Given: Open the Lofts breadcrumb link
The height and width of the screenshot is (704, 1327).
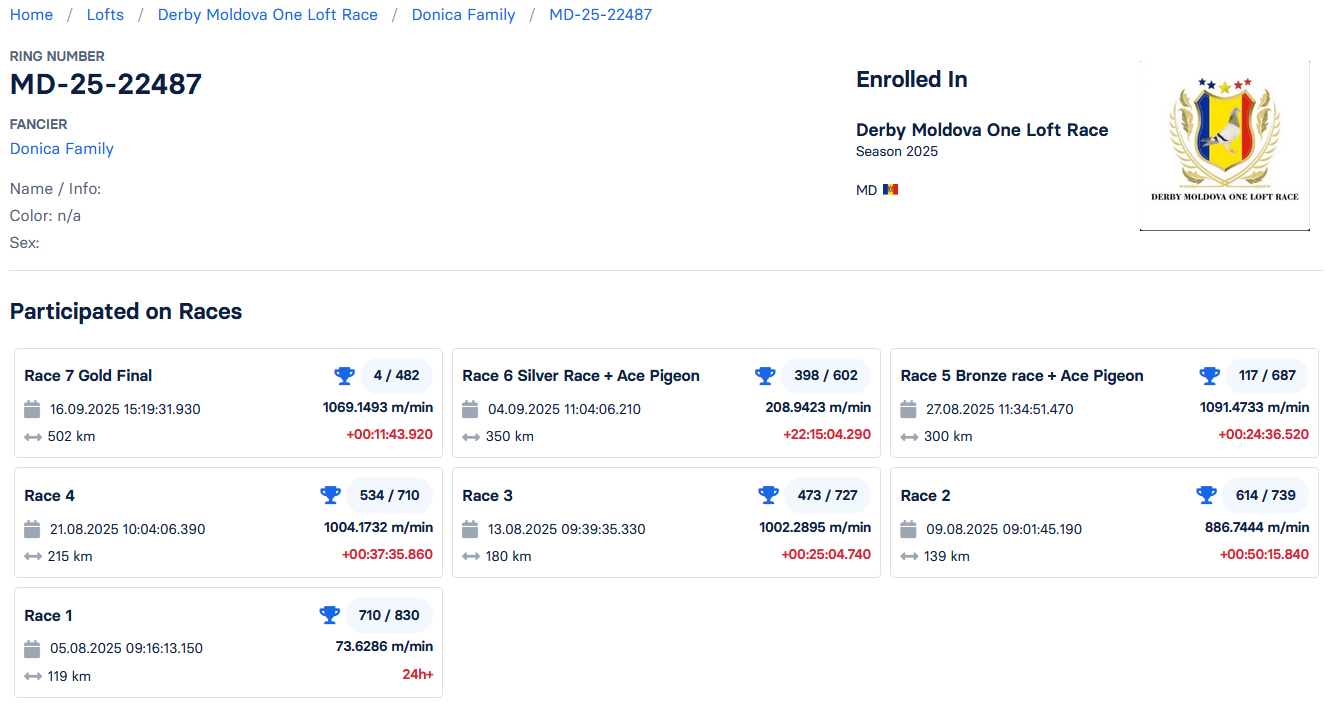Looking at the screenshot, I should point(105,15).
